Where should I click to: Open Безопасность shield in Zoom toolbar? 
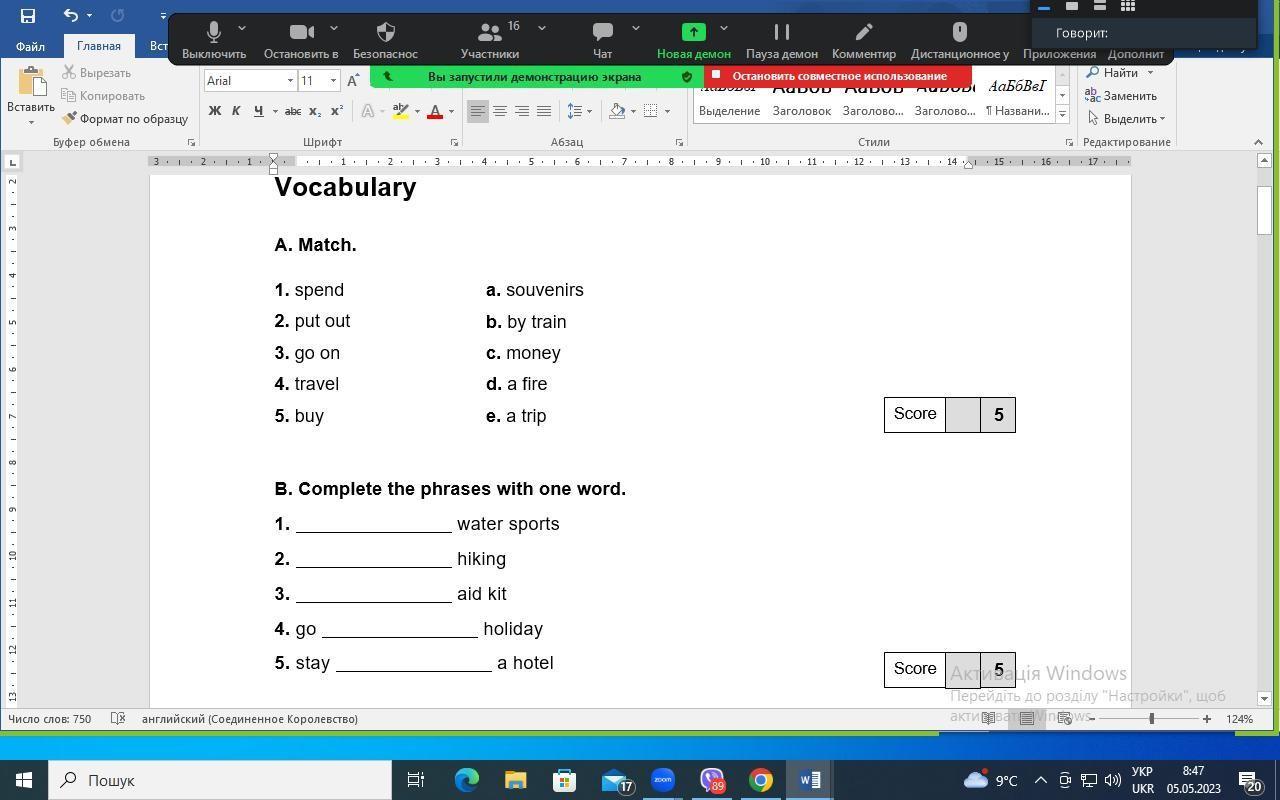(385, 40)
